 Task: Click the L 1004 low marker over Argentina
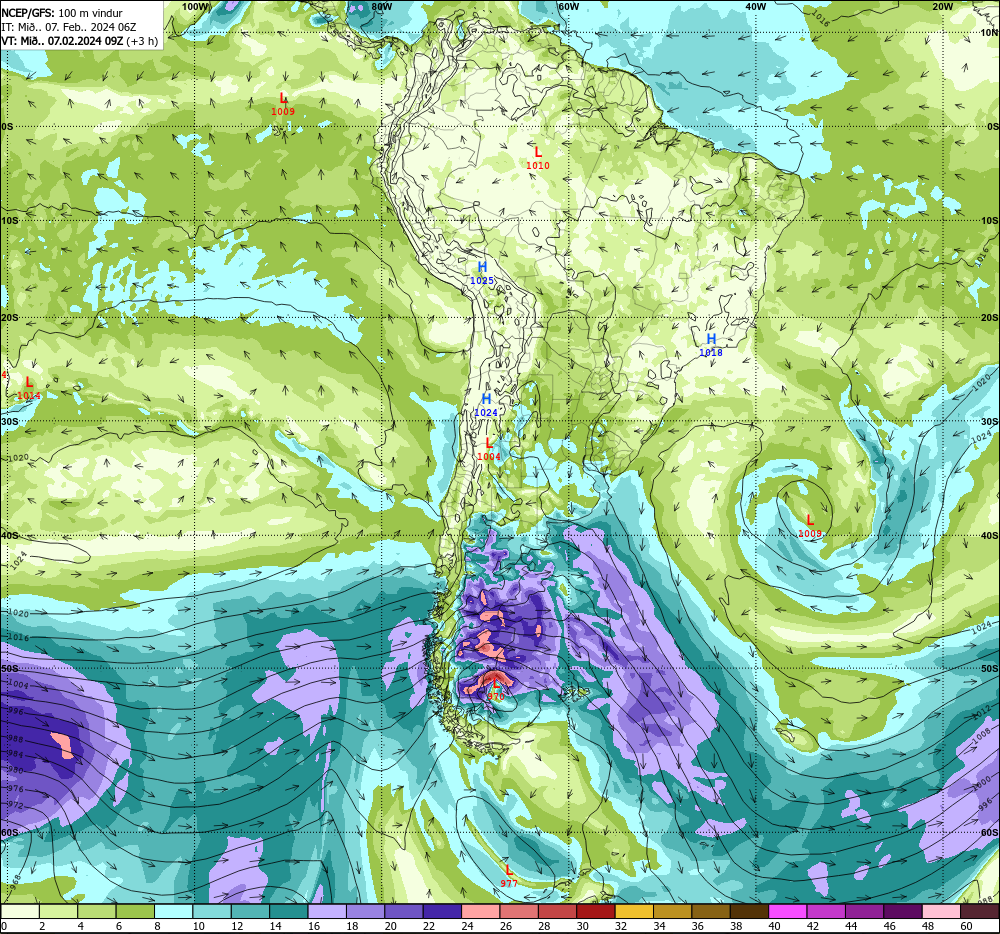pos(489,449)
